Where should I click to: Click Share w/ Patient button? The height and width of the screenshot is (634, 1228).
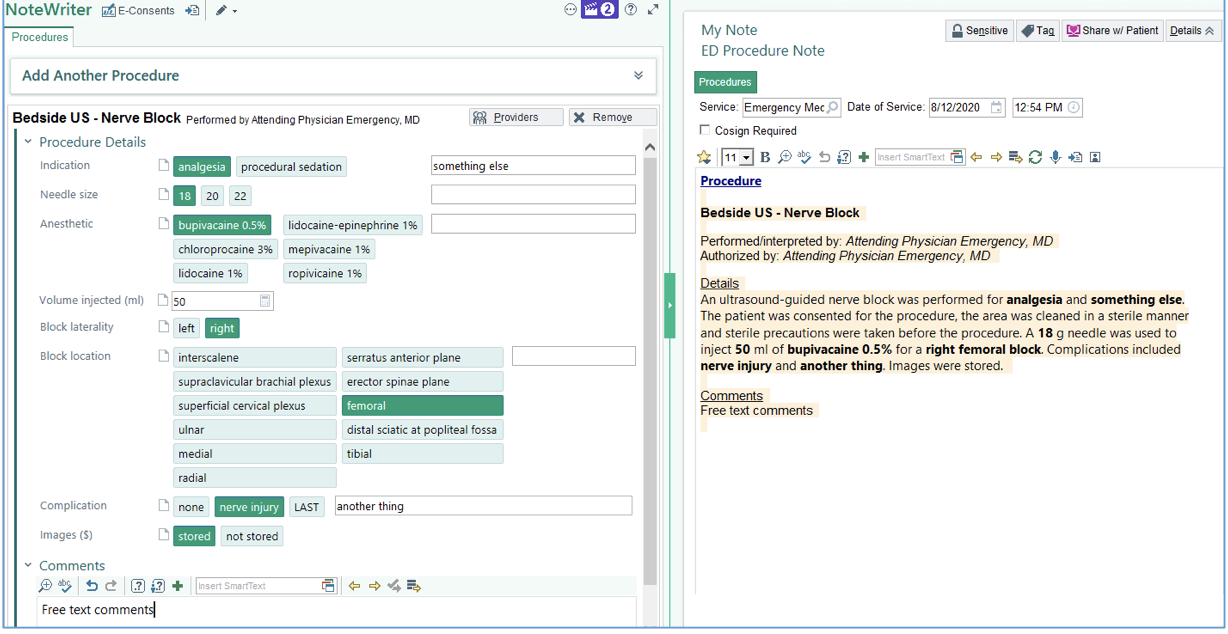point(1112,31)
